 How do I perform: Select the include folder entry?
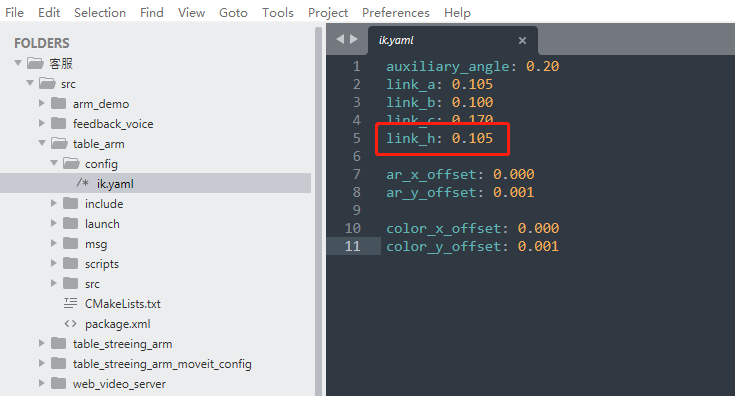[155, 203]
